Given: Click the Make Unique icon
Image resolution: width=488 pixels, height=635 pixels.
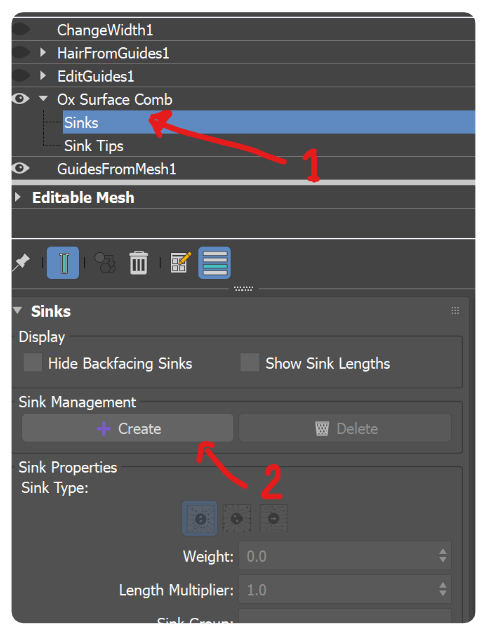Looking at the screenshot, I should pos(105,263).
